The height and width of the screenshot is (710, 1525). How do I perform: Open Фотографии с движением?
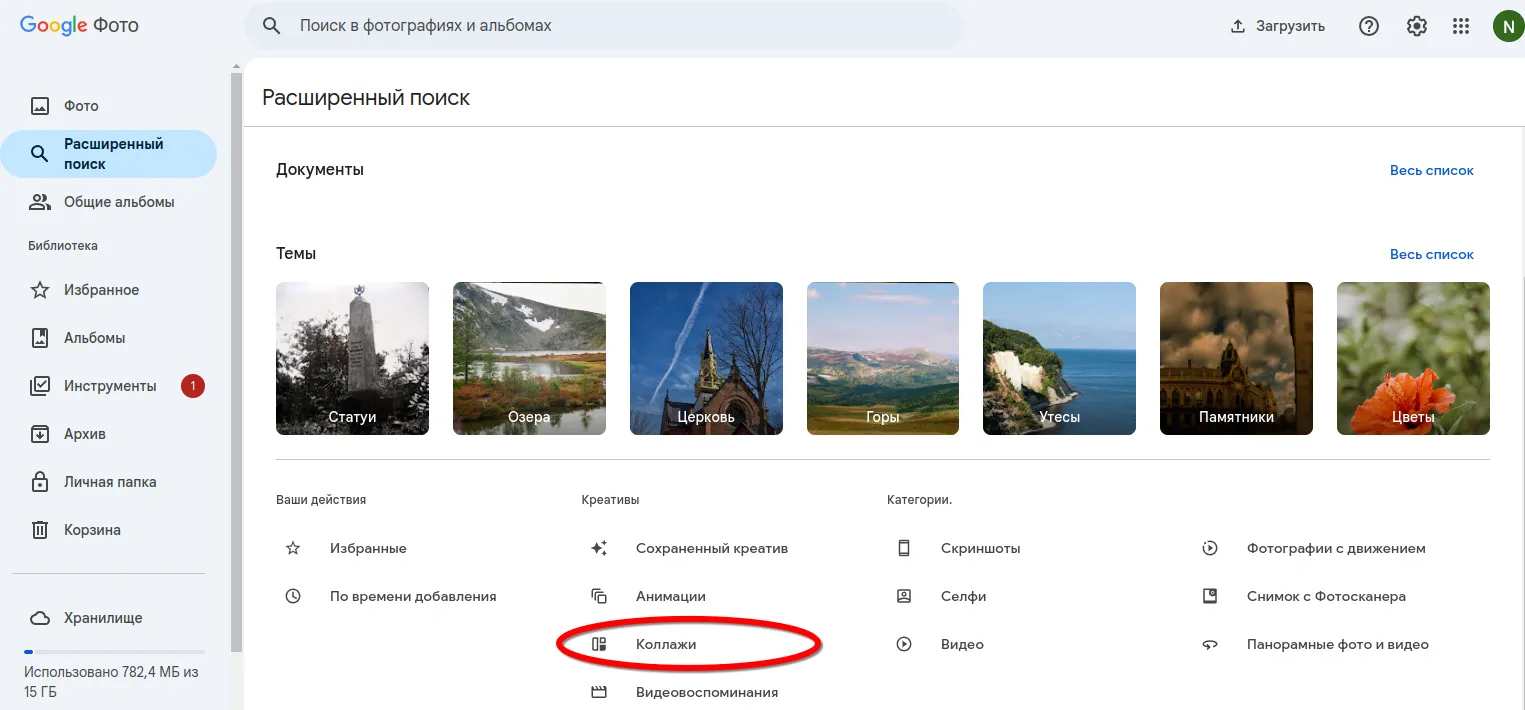[x=1211, y=547]
